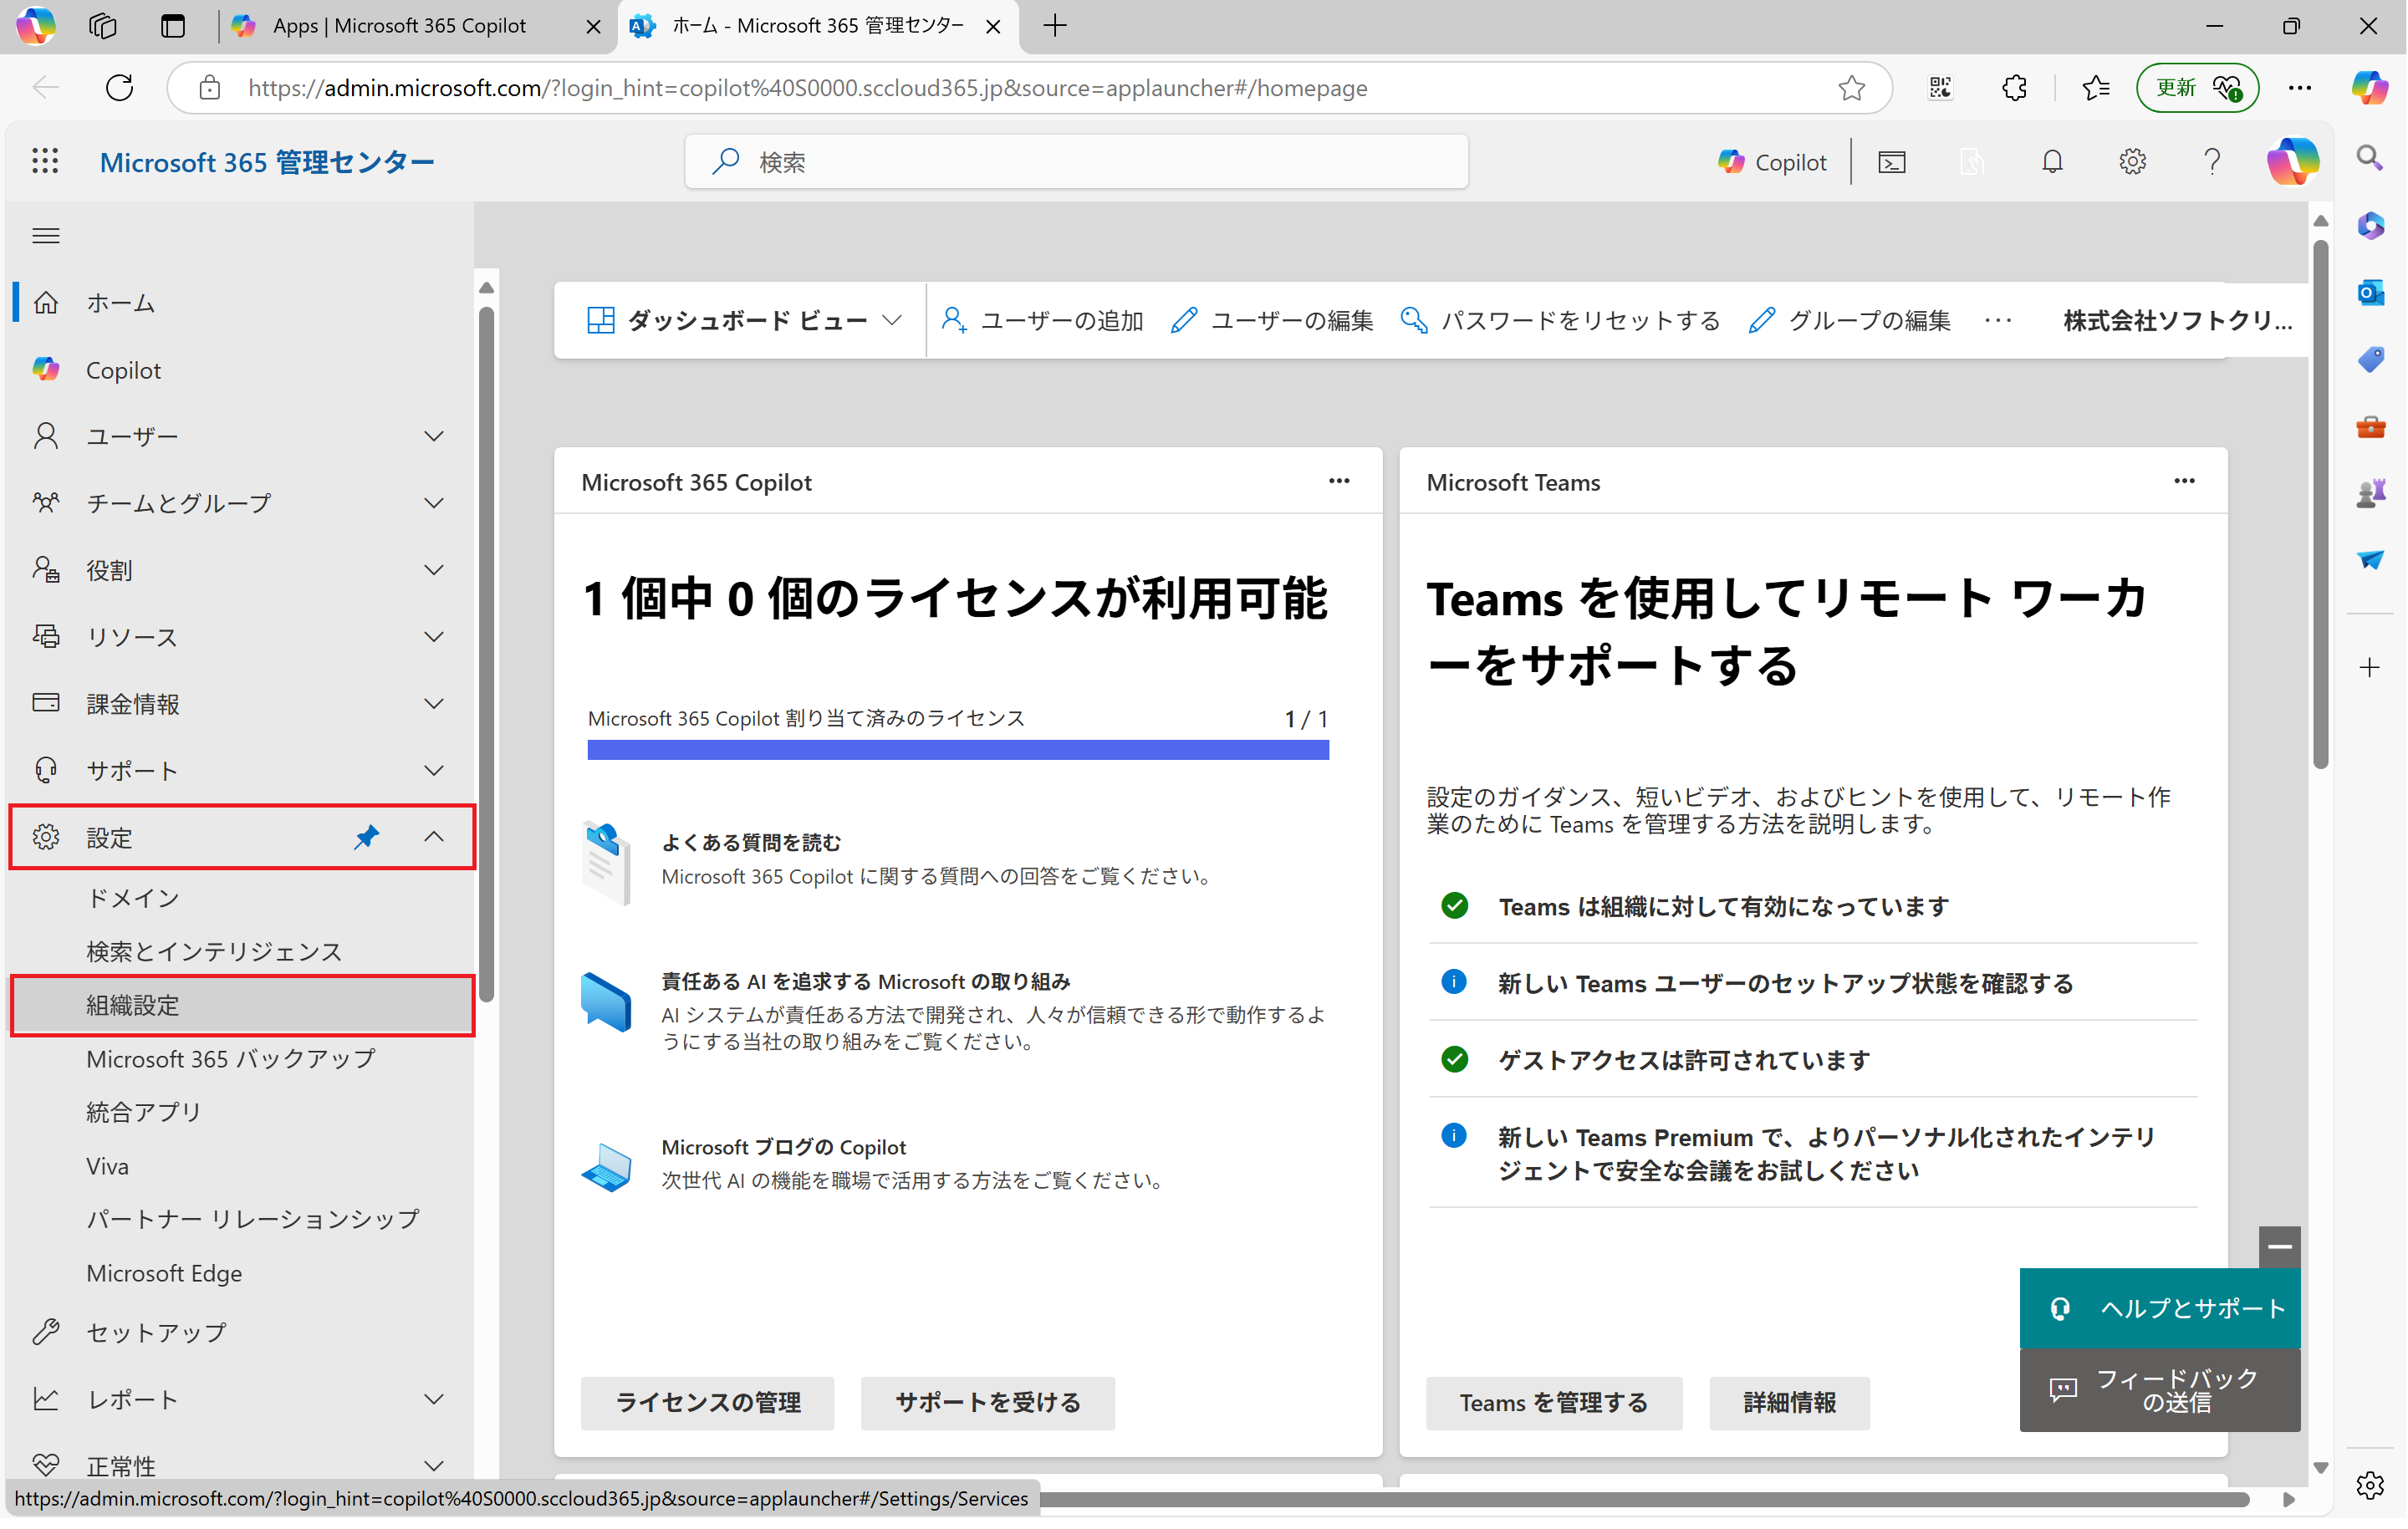Click the notifications bell icon
Viewport: 2408px width, 1529px height.
[2052, 162]
